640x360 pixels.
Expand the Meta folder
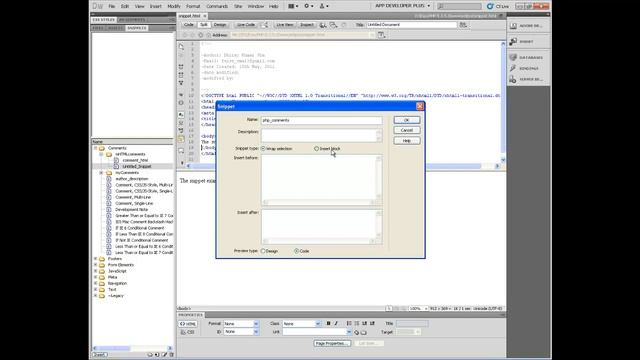[96, 277]
